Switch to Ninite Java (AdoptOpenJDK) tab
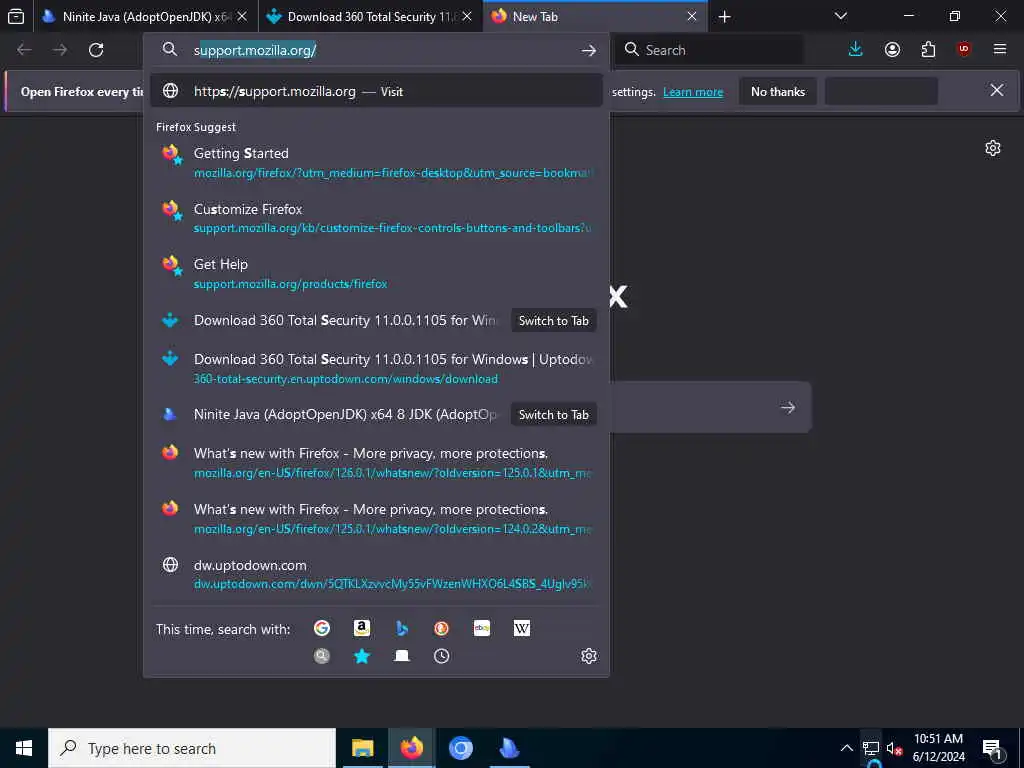 click(146, 16)
